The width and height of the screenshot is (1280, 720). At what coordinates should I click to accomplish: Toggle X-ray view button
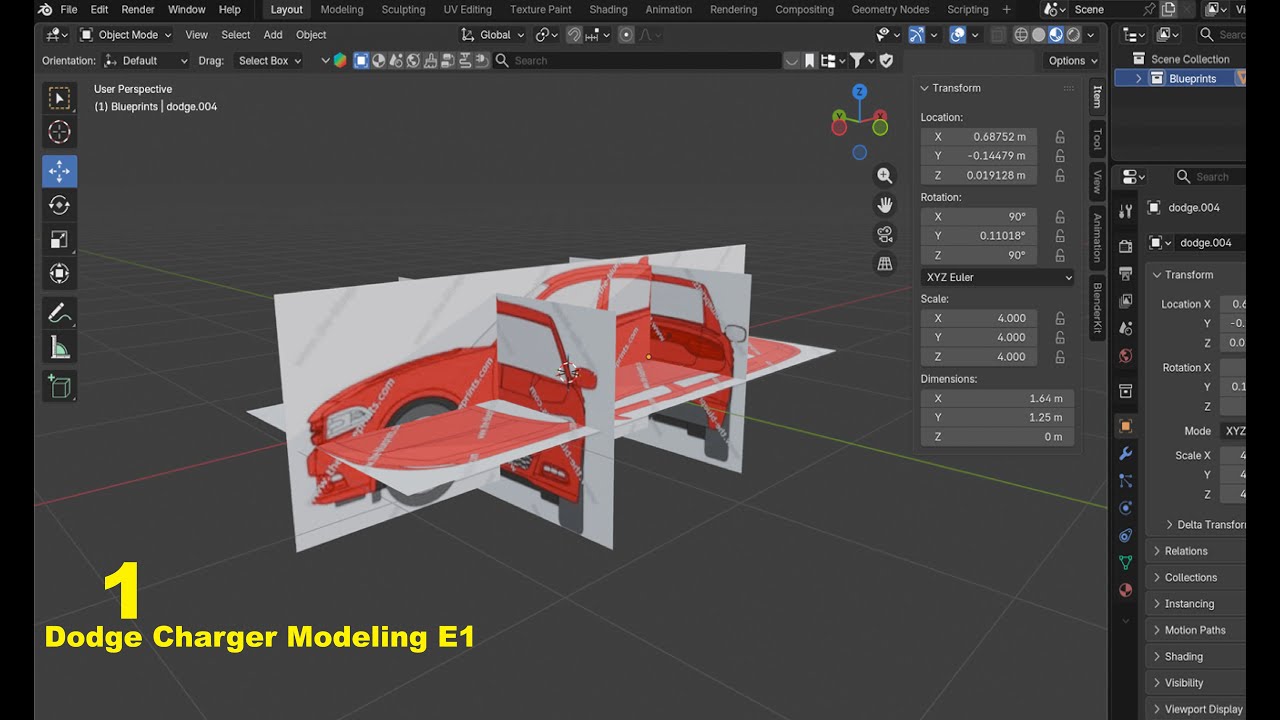998,35
